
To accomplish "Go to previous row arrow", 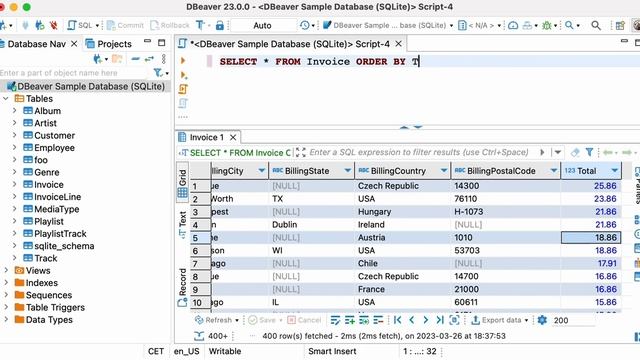I will coord(411,320).
